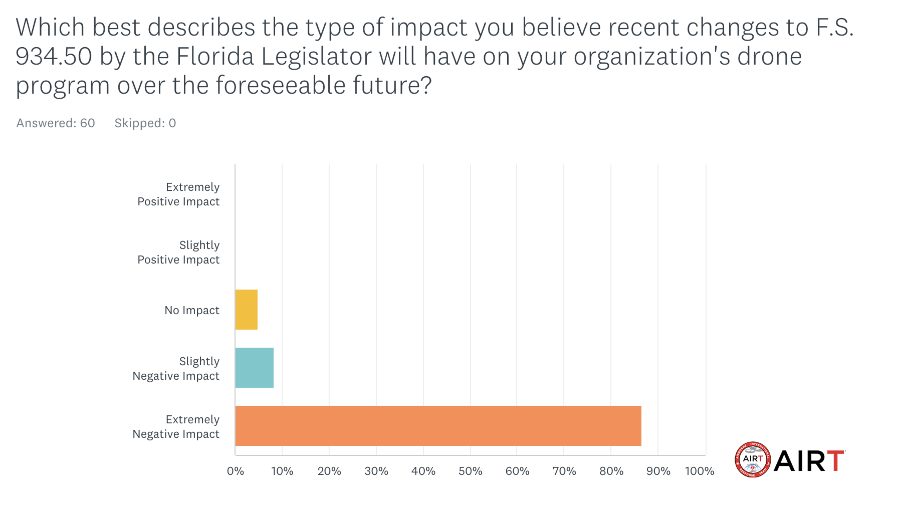Click the 50% axis label

pyautogui.click(x=470, y=471)
